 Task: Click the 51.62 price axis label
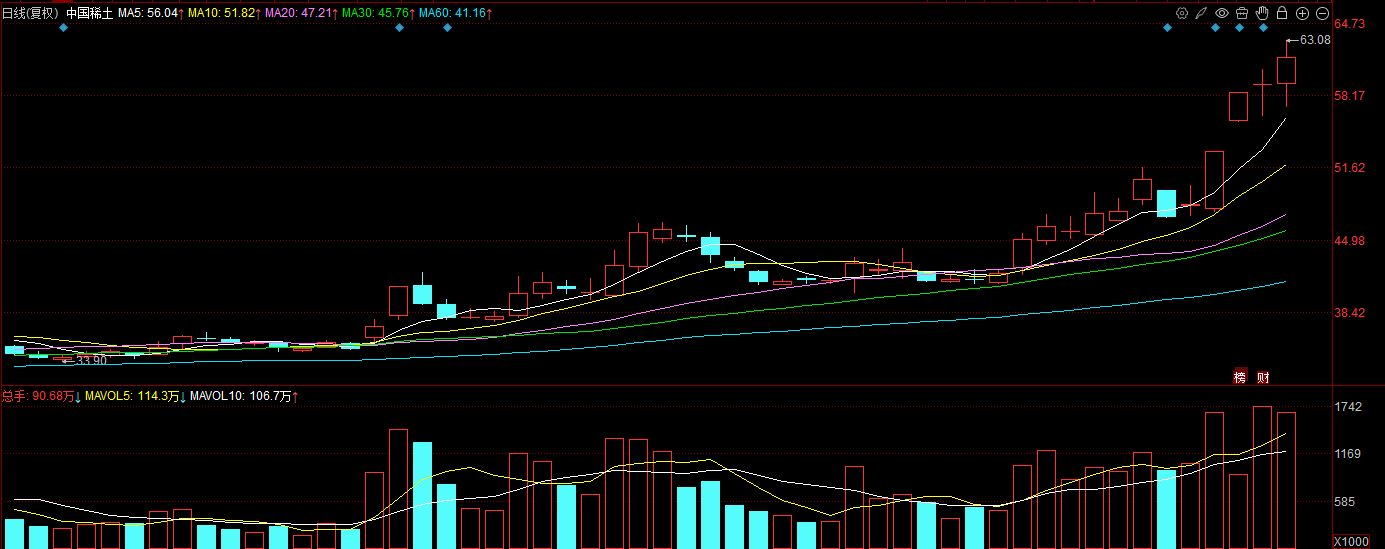pos(1351,168)
